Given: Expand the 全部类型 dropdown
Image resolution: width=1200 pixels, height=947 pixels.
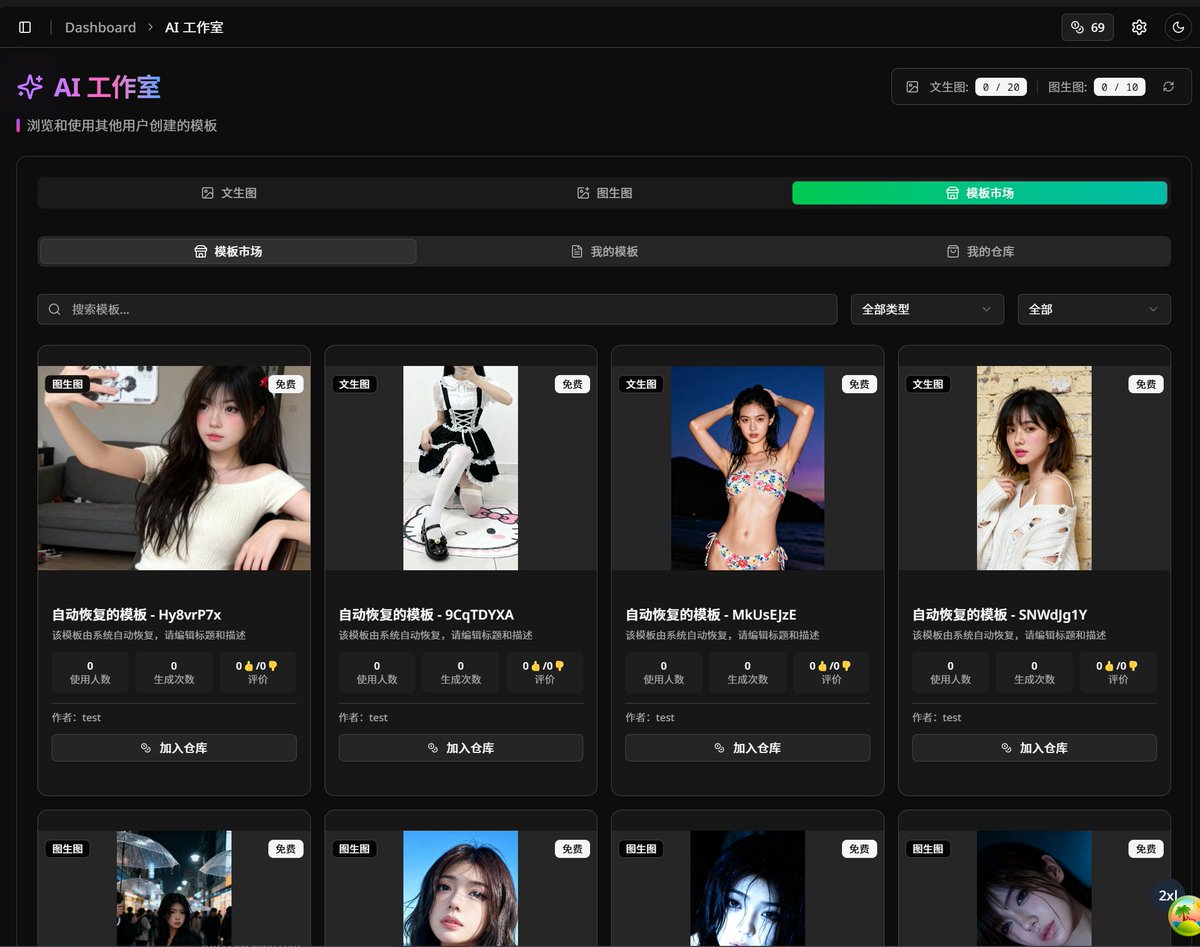Looking at the screenshot, I should pyautogui.click(x=927, y=309).
